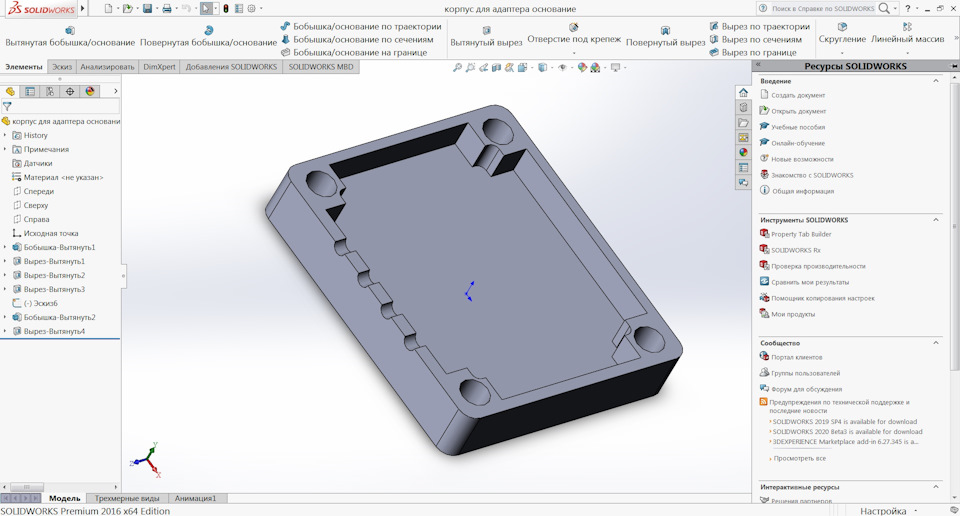Click Вытянутая бобышка/основание tool
The height and width of the screenshot is (516, 960).
tap(70, 37)
